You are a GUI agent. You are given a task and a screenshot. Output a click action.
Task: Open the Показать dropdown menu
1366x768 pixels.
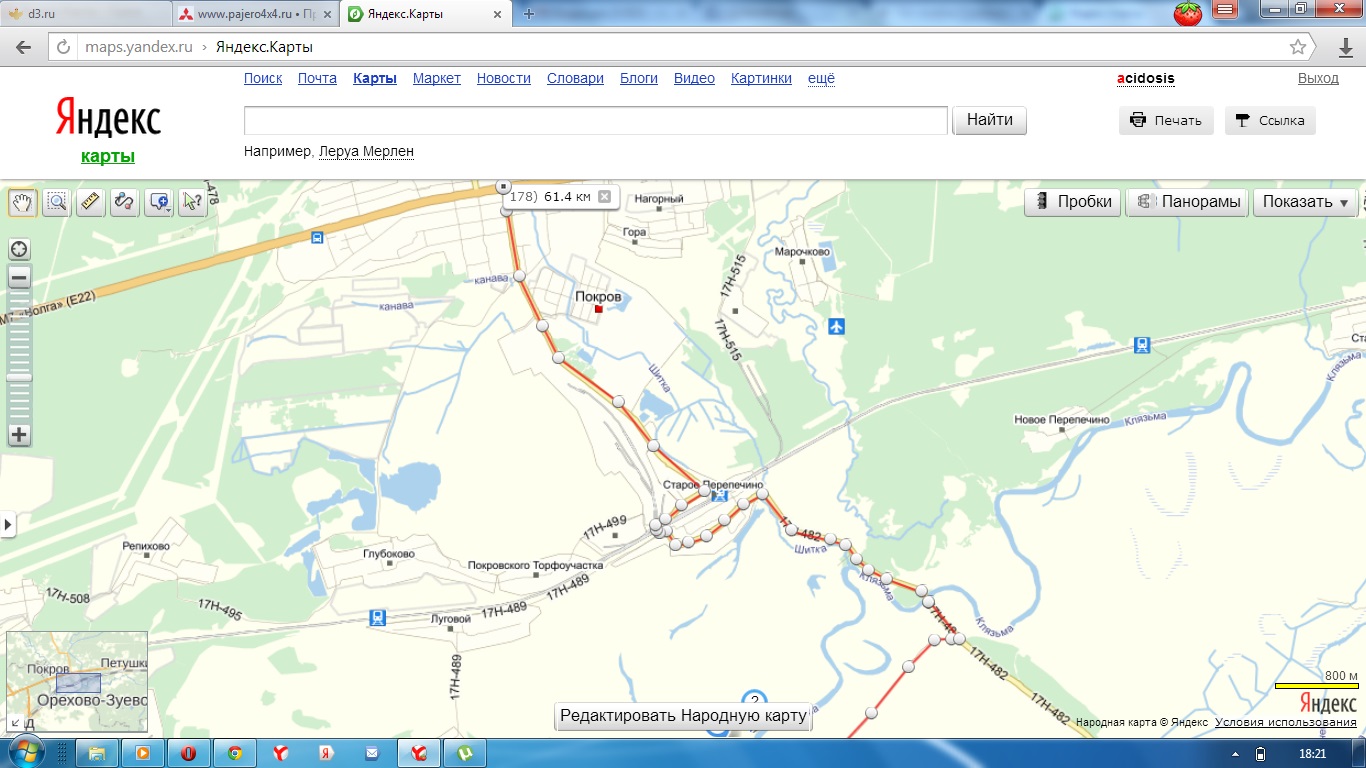point(1305,202)
